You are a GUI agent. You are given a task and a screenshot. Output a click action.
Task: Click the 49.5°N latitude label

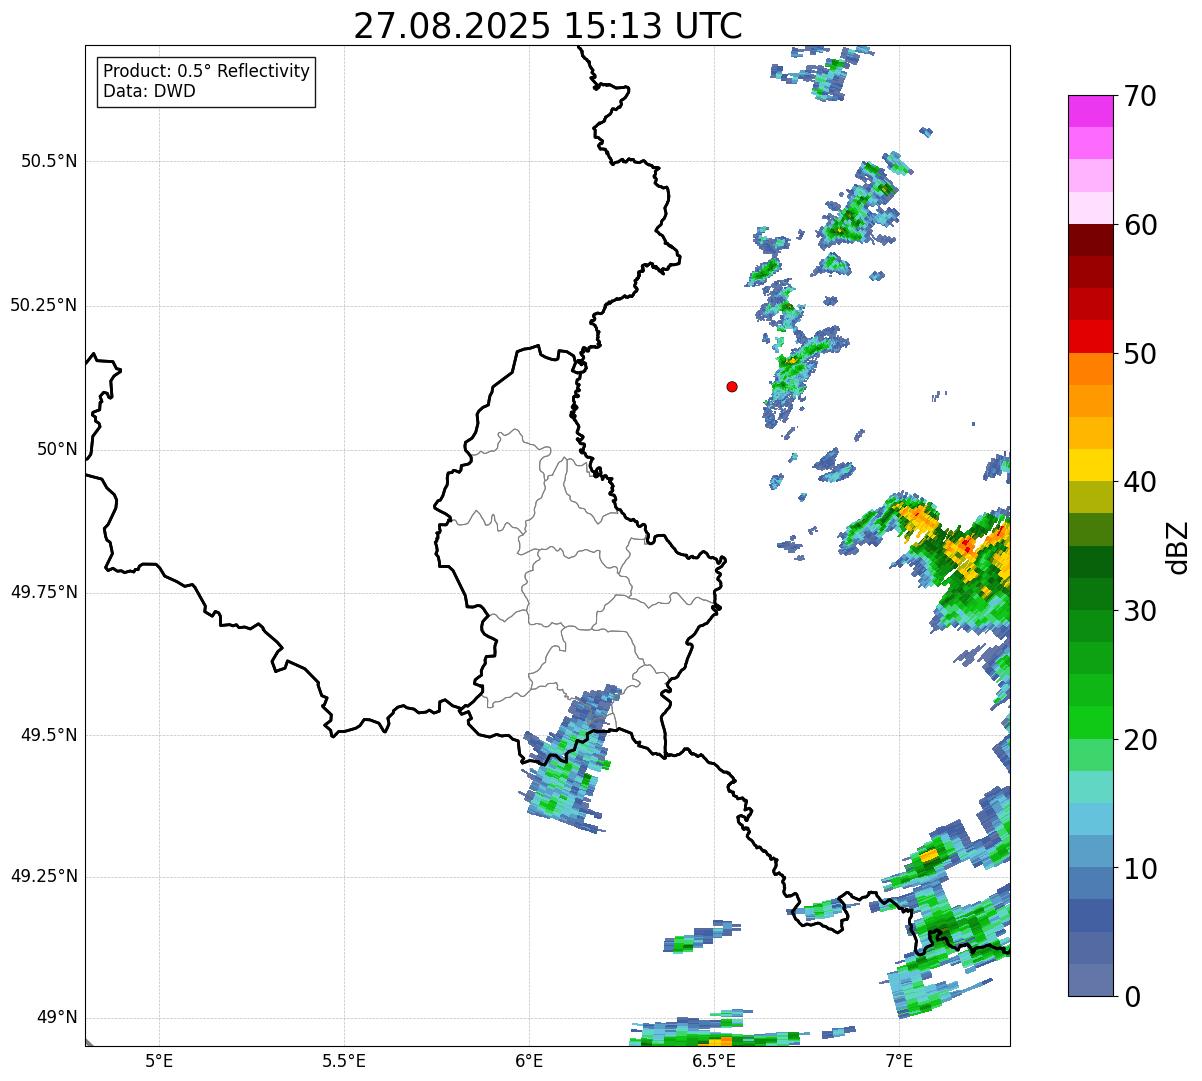[x=49, y=735]
